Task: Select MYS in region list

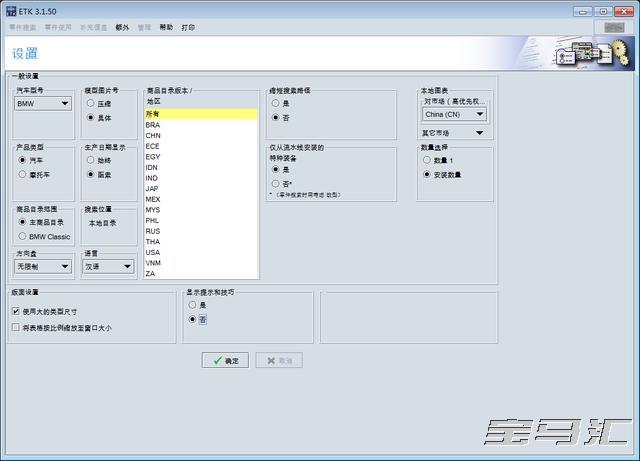Action: (x=201, y=210)
